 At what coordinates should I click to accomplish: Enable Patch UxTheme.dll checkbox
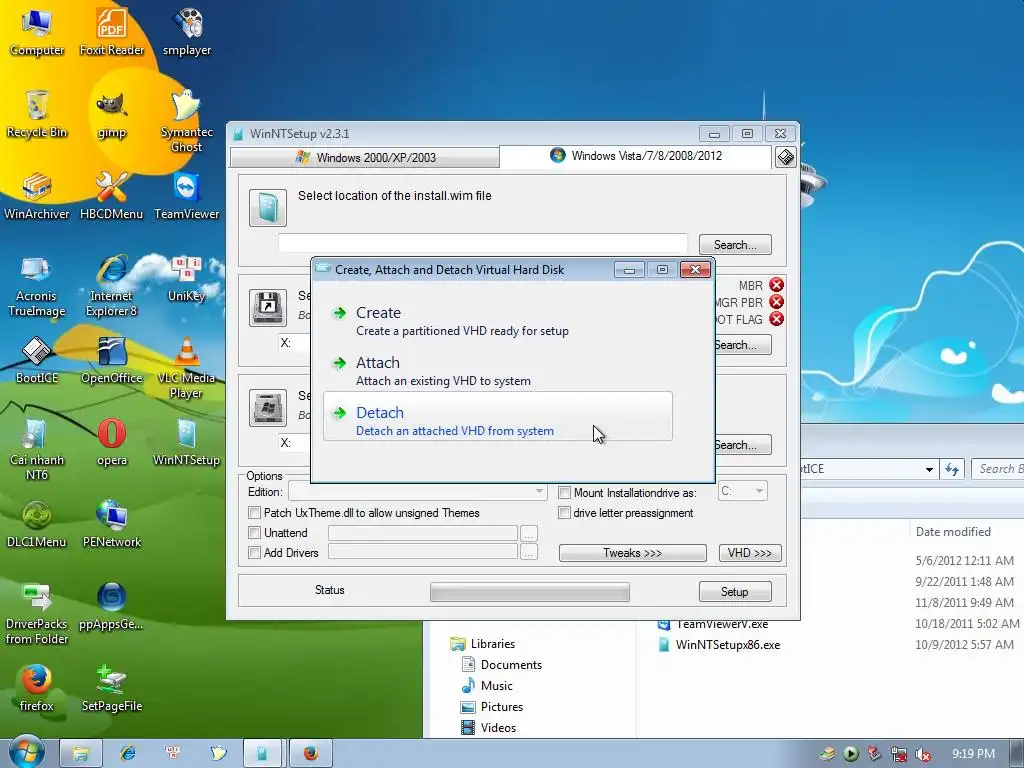click(x=255, y=513)
